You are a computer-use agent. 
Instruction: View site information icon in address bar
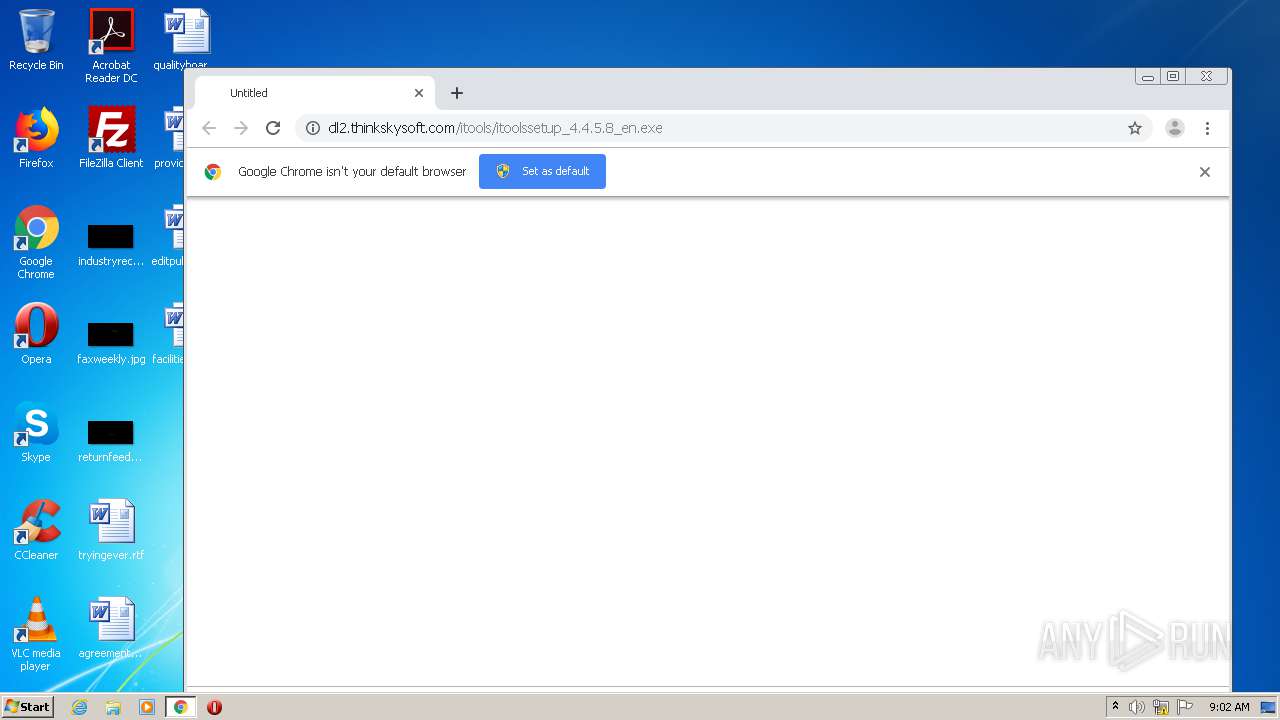tap(312, 128)
